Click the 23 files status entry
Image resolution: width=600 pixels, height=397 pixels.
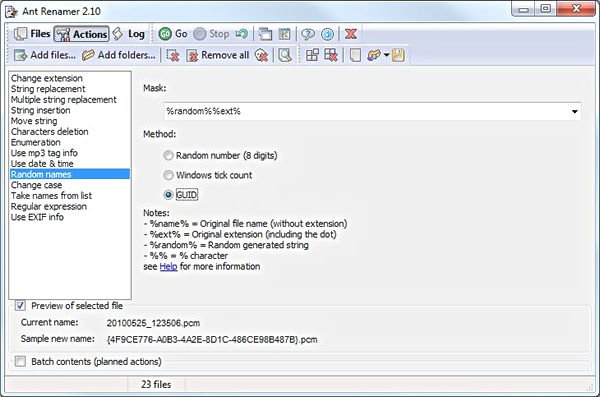coord(156,384)
